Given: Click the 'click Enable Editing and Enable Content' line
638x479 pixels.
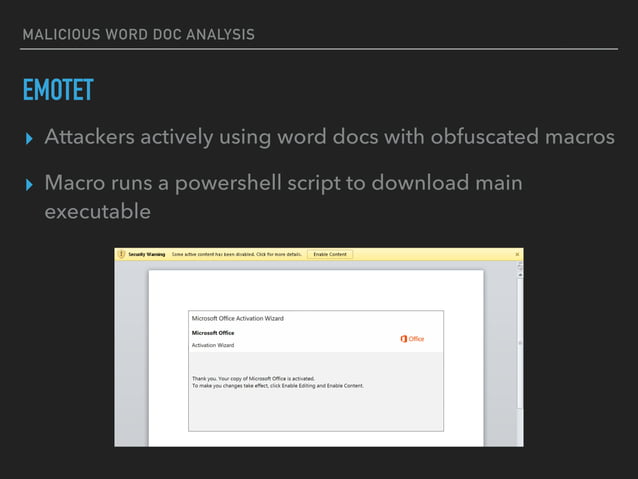Looking at the screenshot, I should click(x=277, y=386).
